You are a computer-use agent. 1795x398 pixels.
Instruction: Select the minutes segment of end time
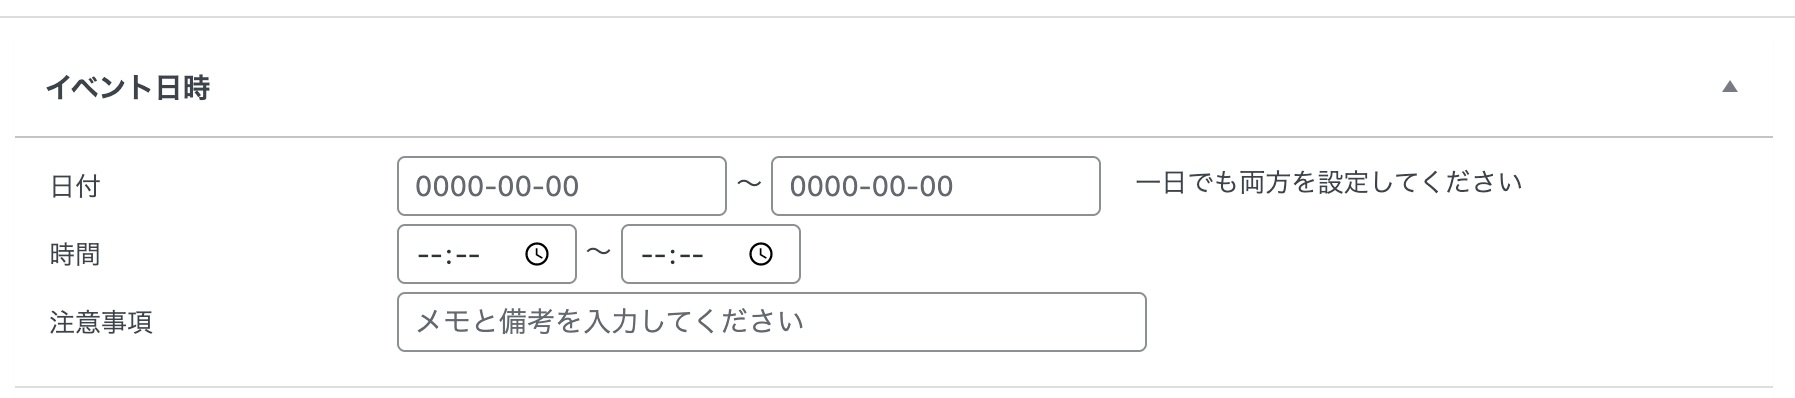tap(691, 256)
